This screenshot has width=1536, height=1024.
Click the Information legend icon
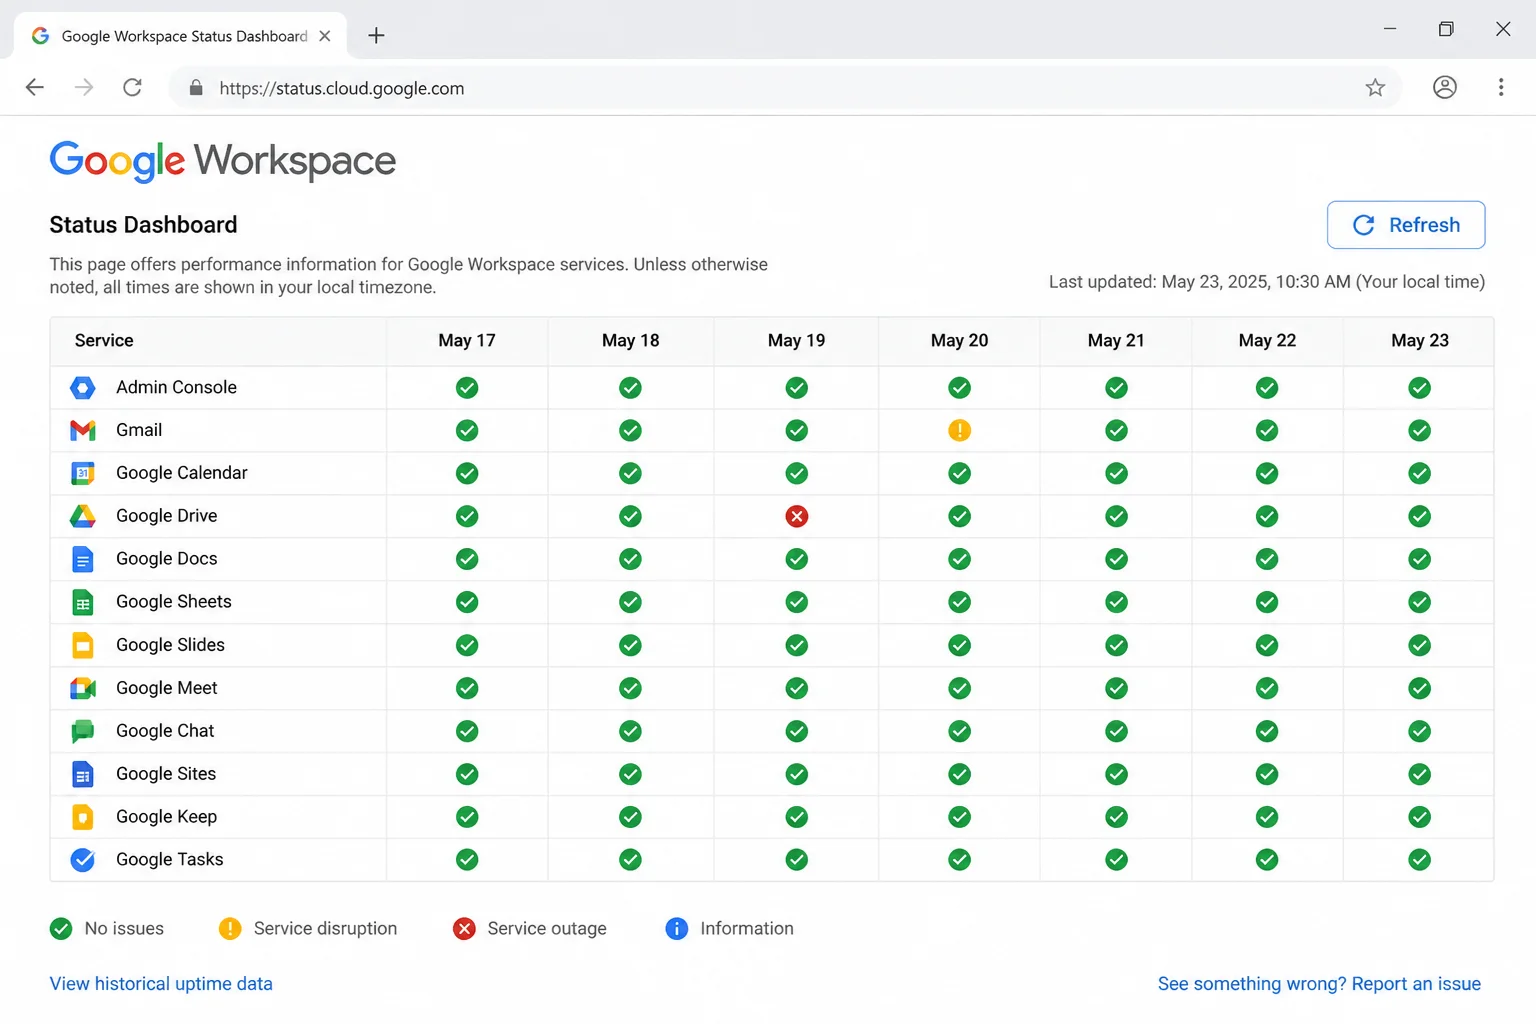click(677, 929)
